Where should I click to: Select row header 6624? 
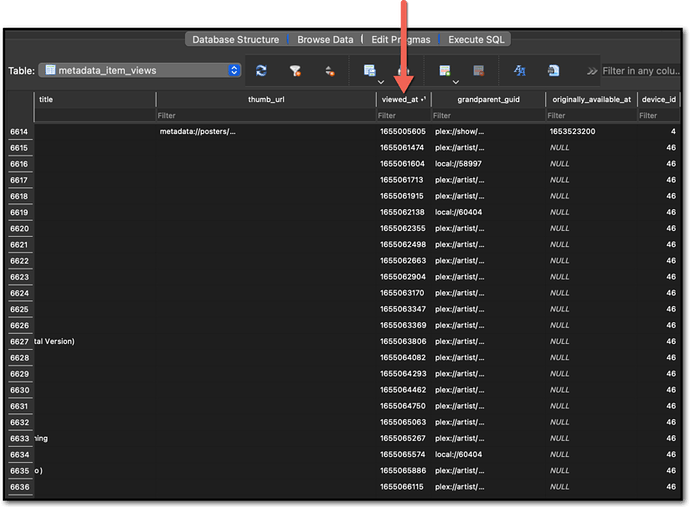(x=19, y=293)
